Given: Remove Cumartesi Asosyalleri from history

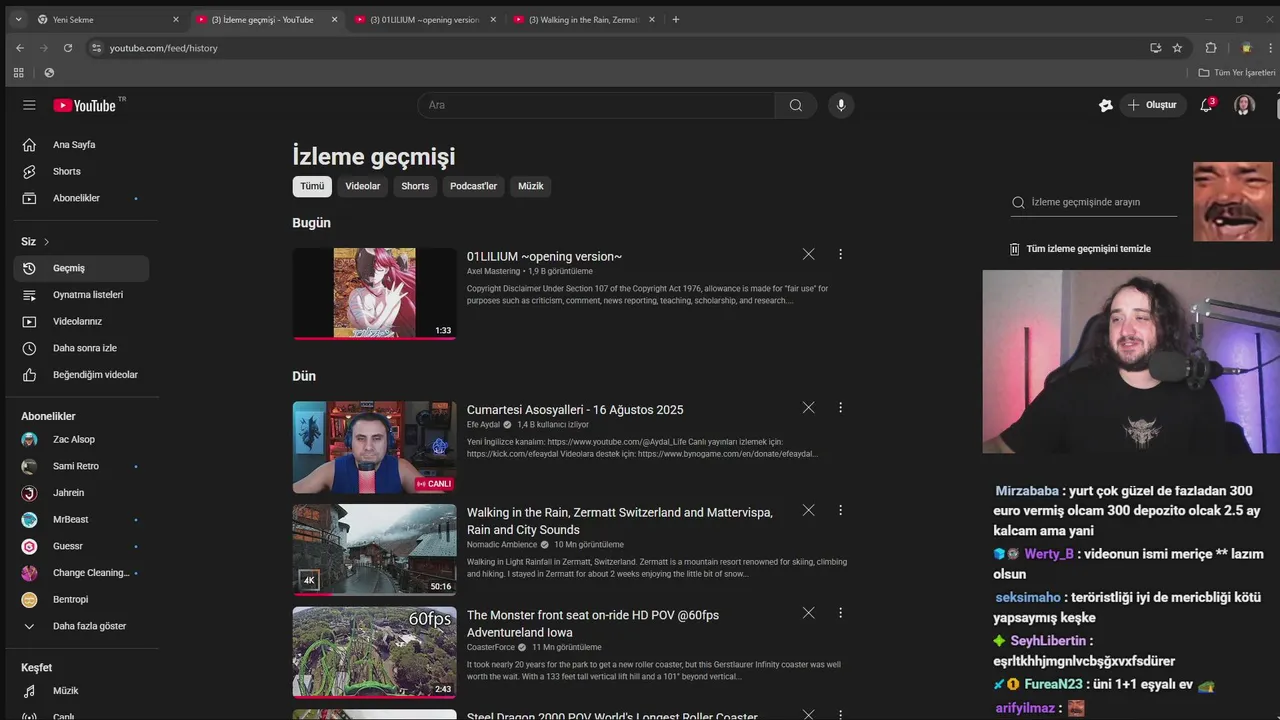Looking at the screenshot, I should [808, 407].
